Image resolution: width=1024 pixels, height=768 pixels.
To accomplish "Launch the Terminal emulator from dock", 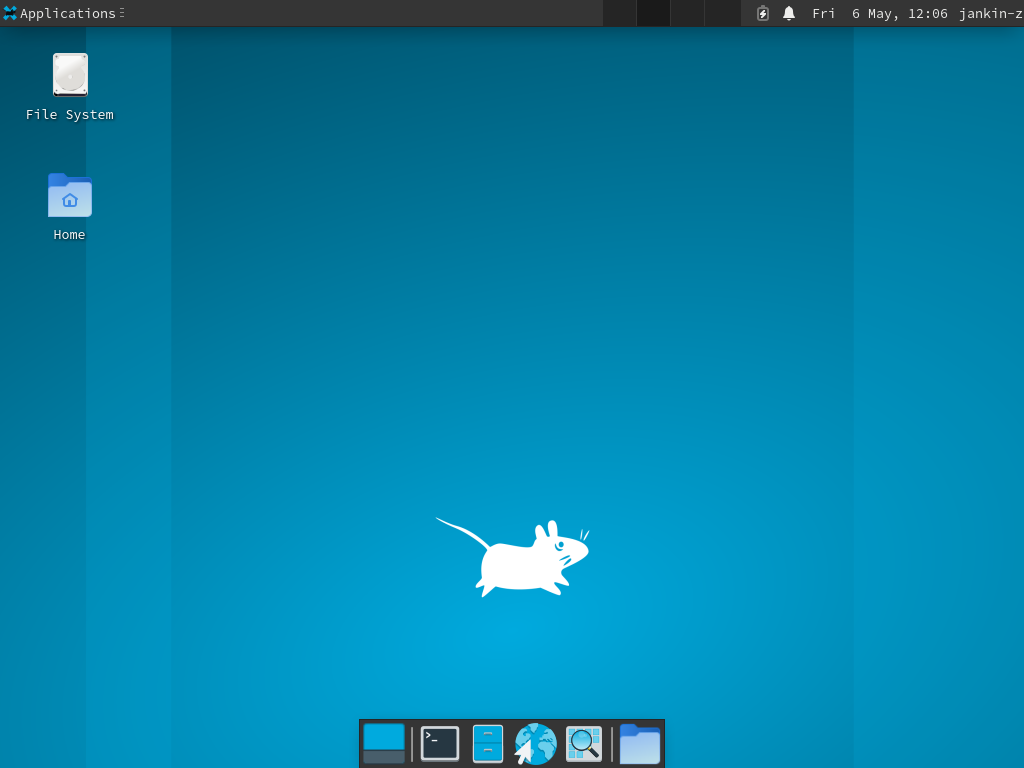I will pos(440,744).
